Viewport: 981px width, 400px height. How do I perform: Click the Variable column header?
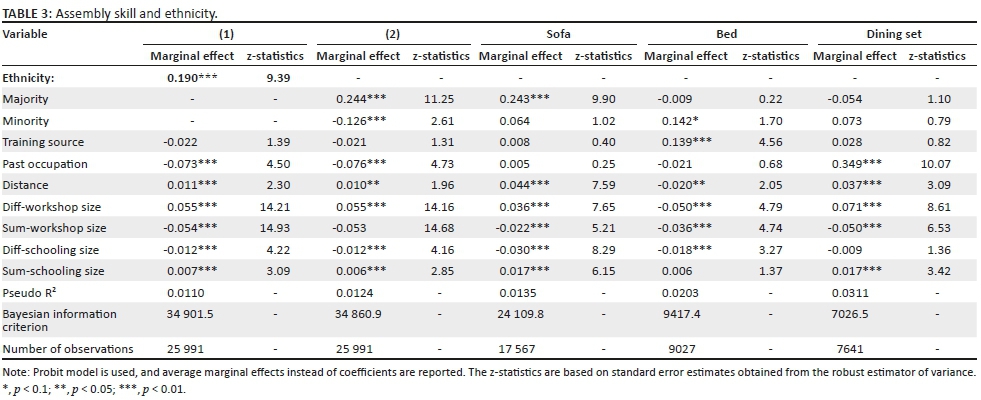(26, 34)
